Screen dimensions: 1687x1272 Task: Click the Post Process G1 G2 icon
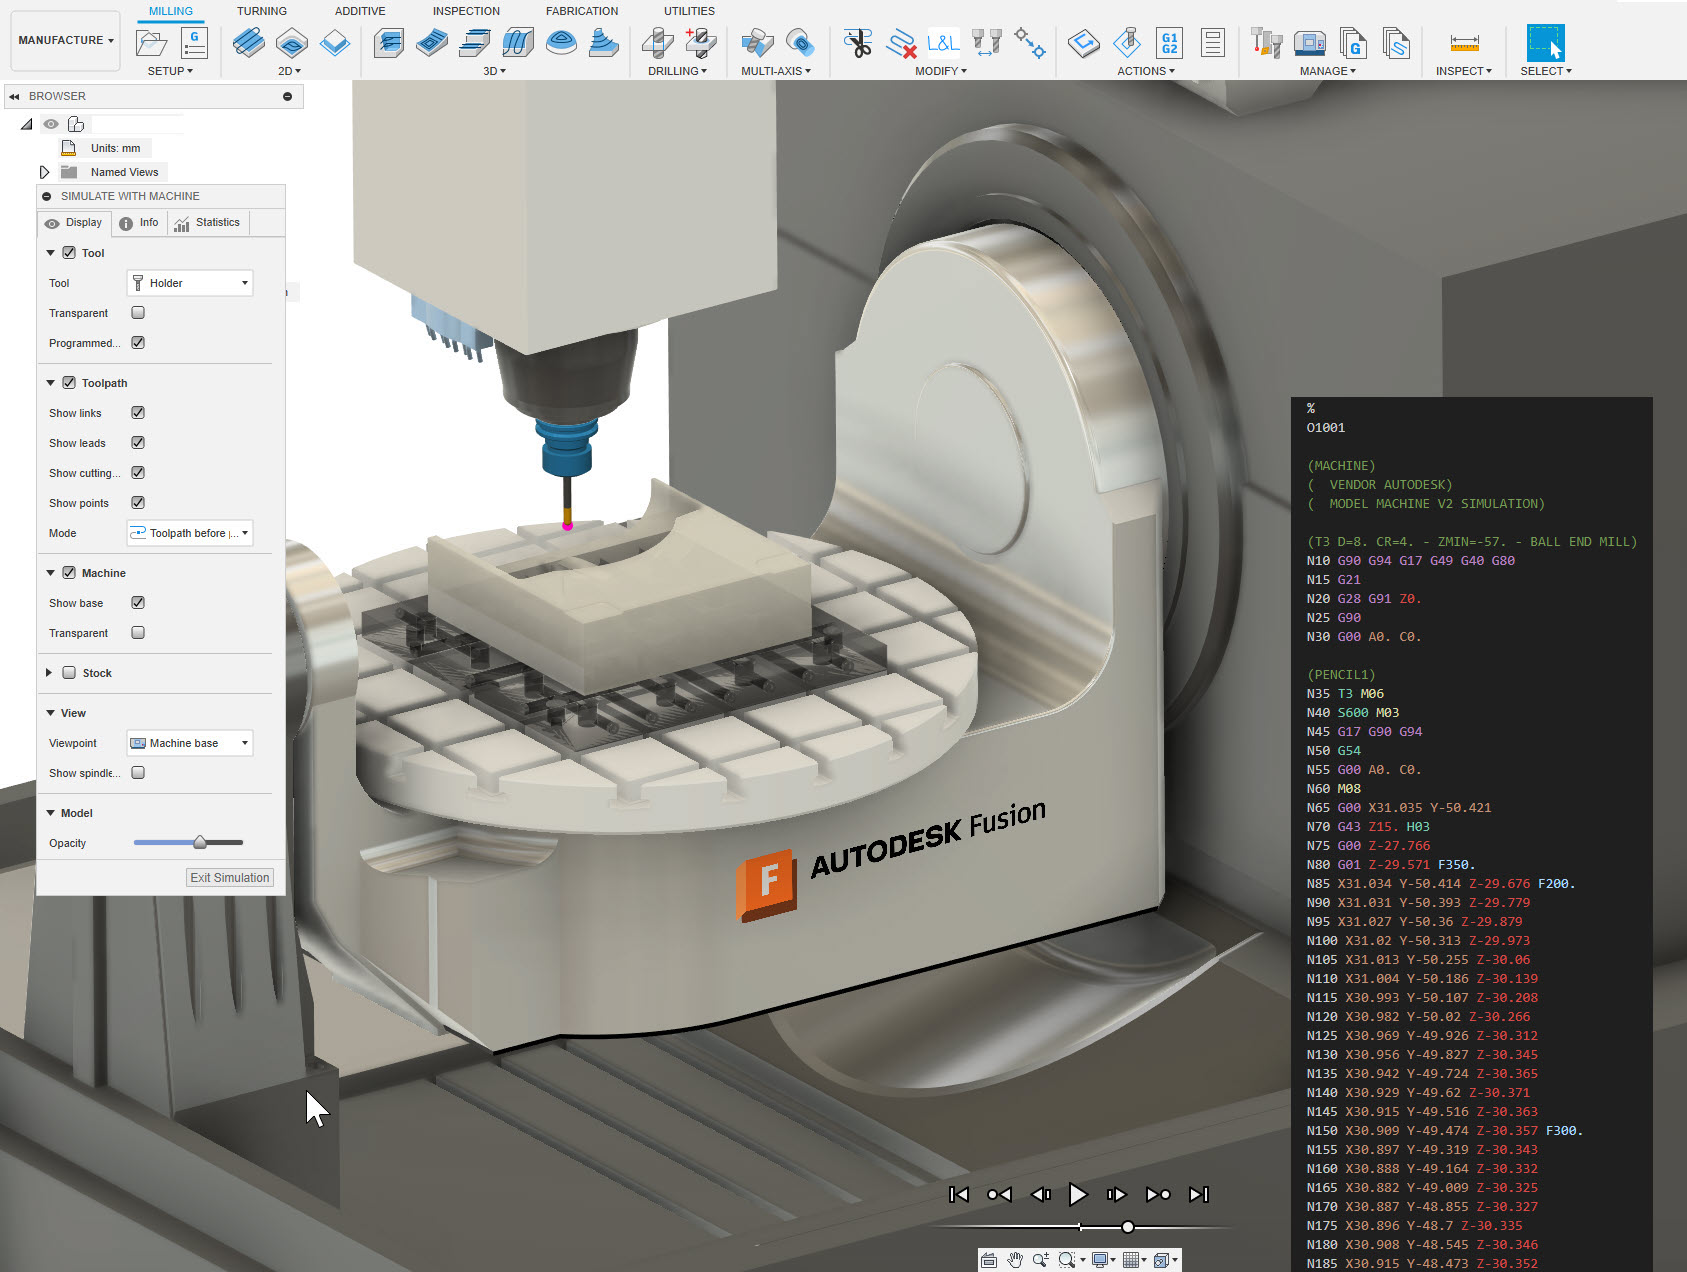coord(1169,43)
